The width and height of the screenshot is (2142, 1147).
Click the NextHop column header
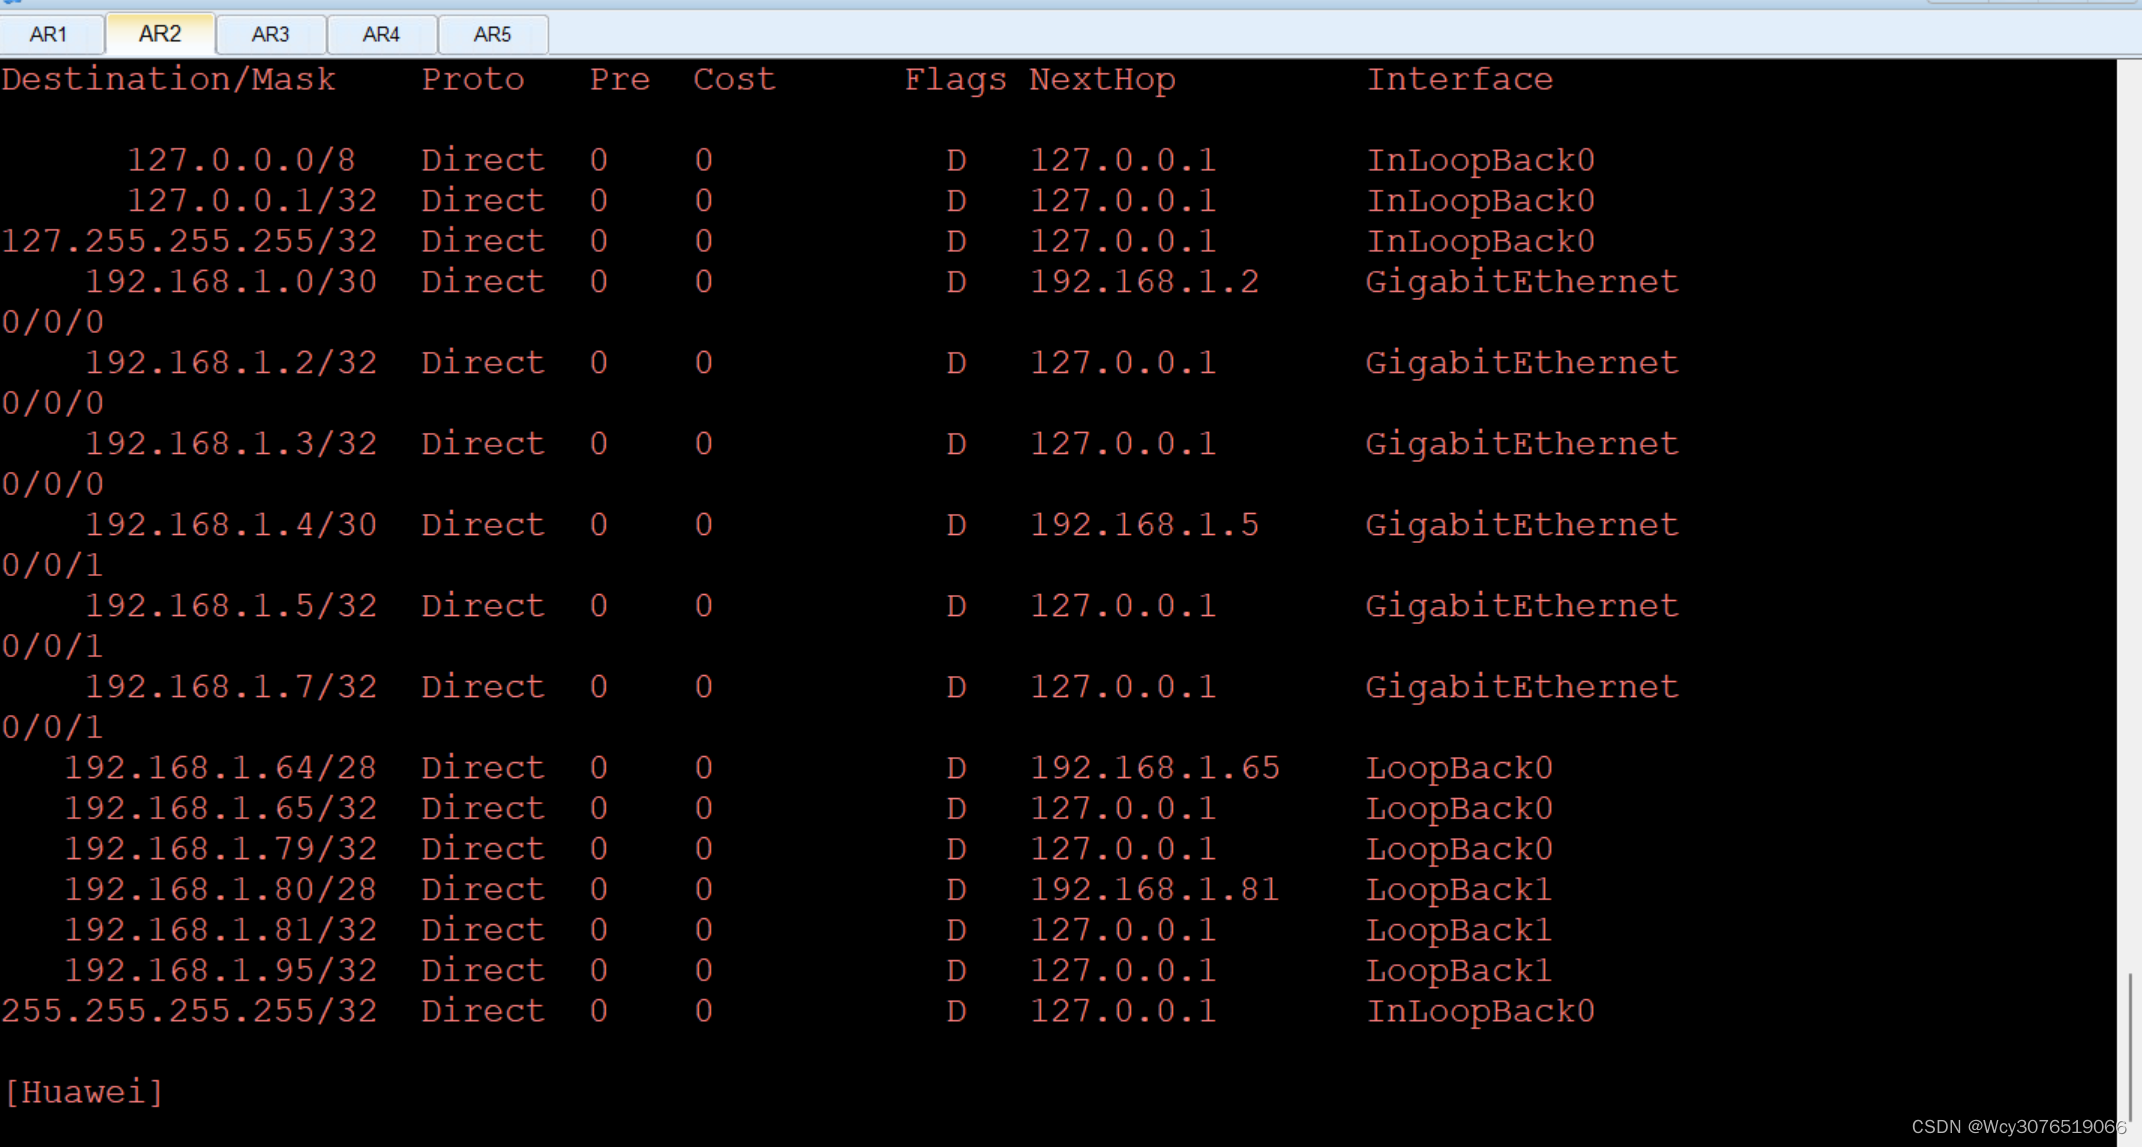(1103, 79)
